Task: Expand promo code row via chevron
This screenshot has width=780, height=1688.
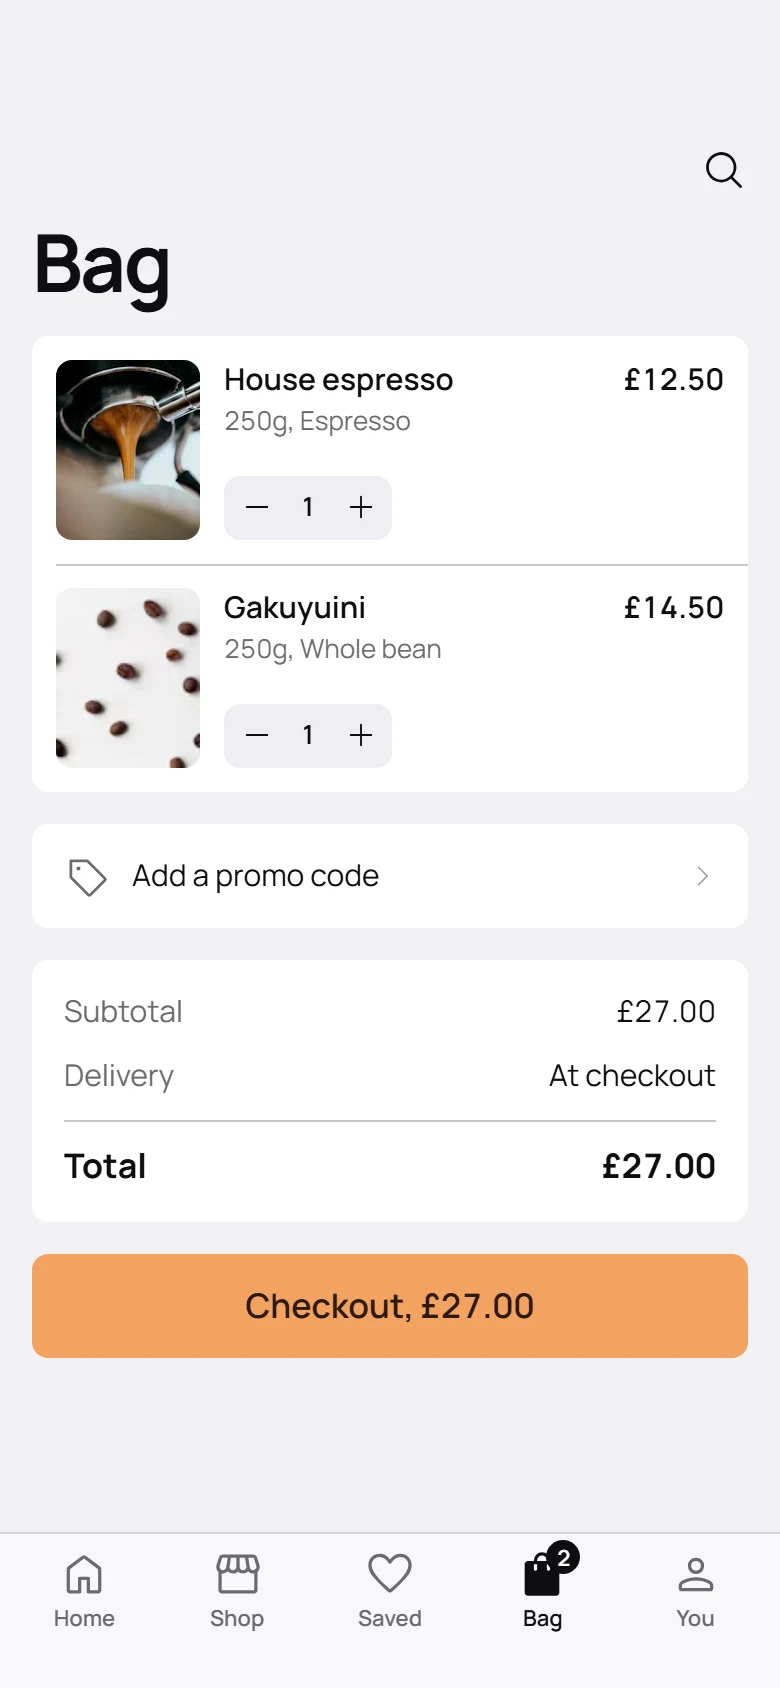Action: coord(703,876)
